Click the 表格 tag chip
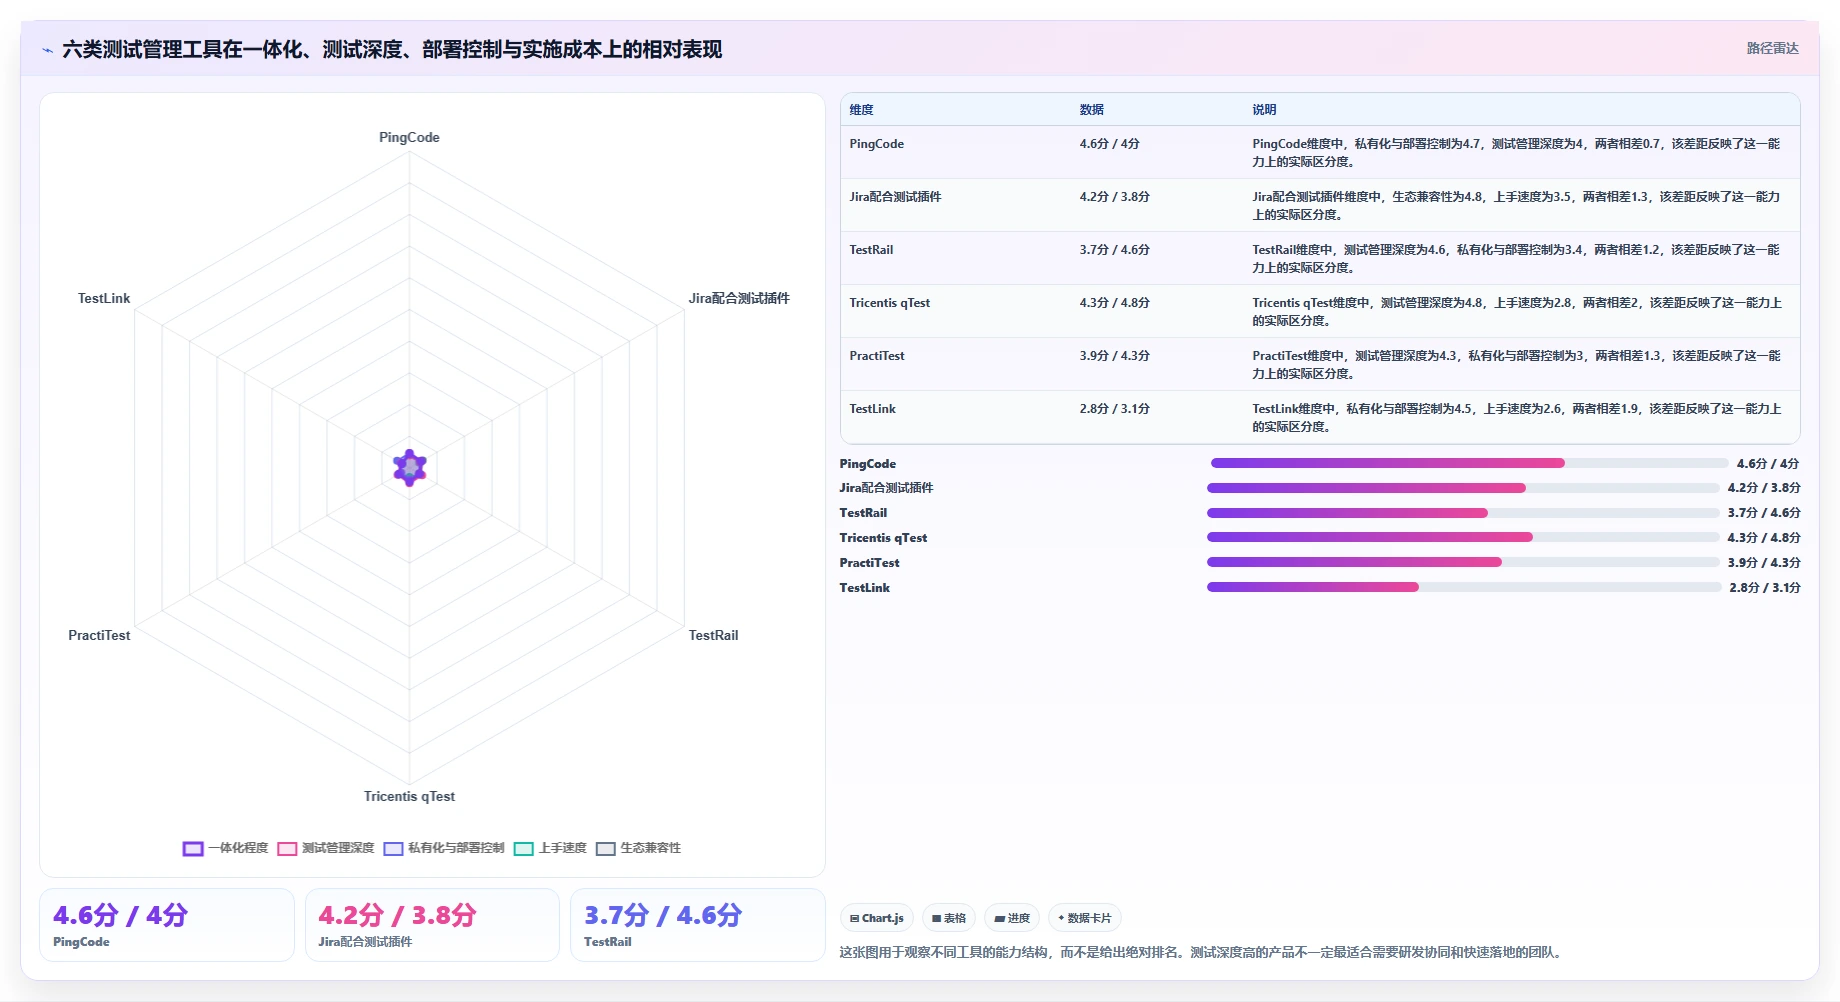1840x1002 pixels. pos(949,918)
